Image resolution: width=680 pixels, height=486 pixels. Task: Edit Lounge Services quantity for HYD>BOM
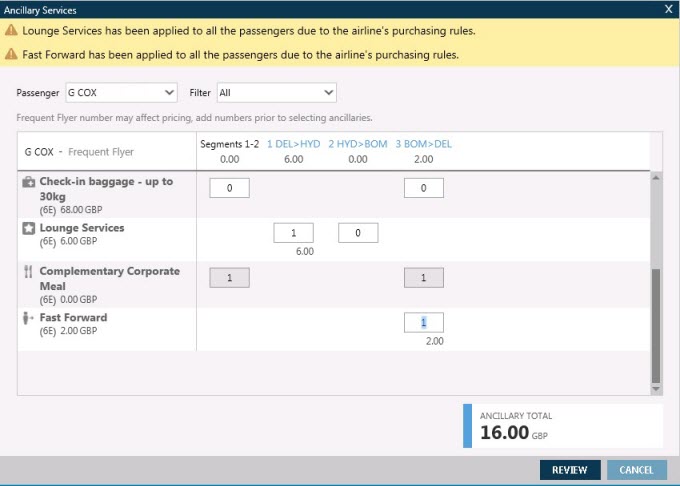358,233
